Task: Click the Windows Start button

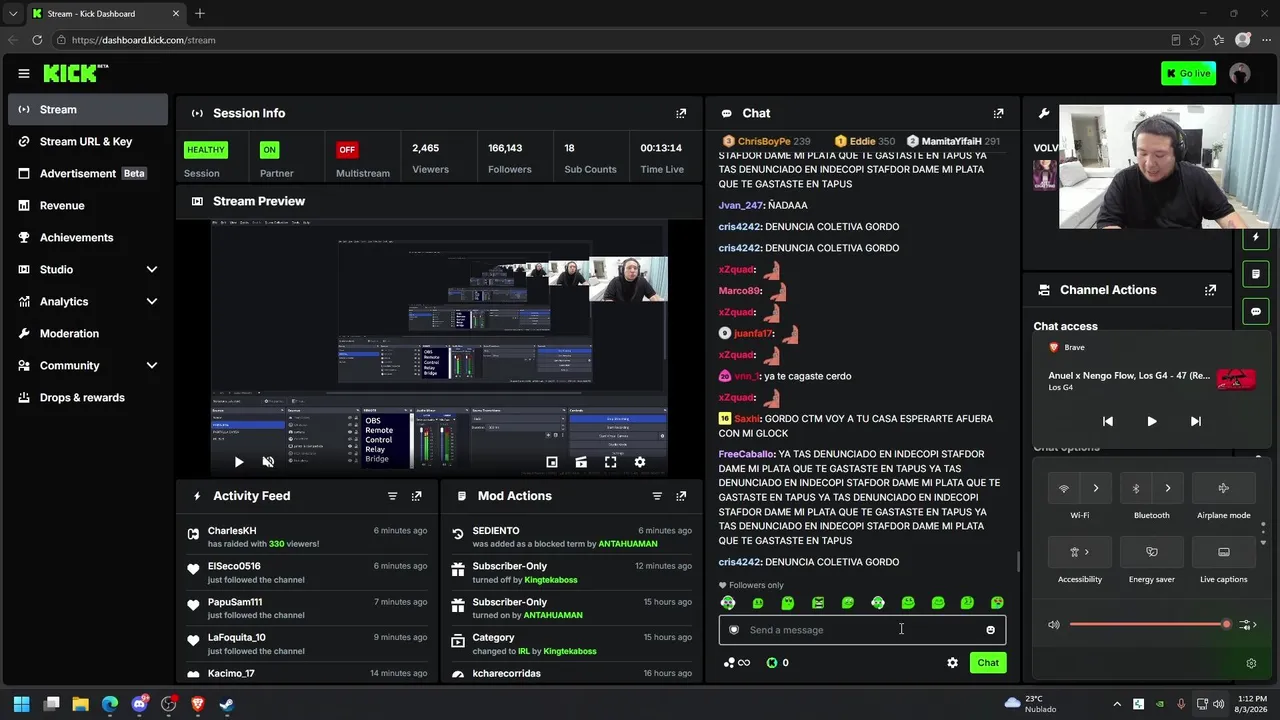Action: [x=22, y=704]
